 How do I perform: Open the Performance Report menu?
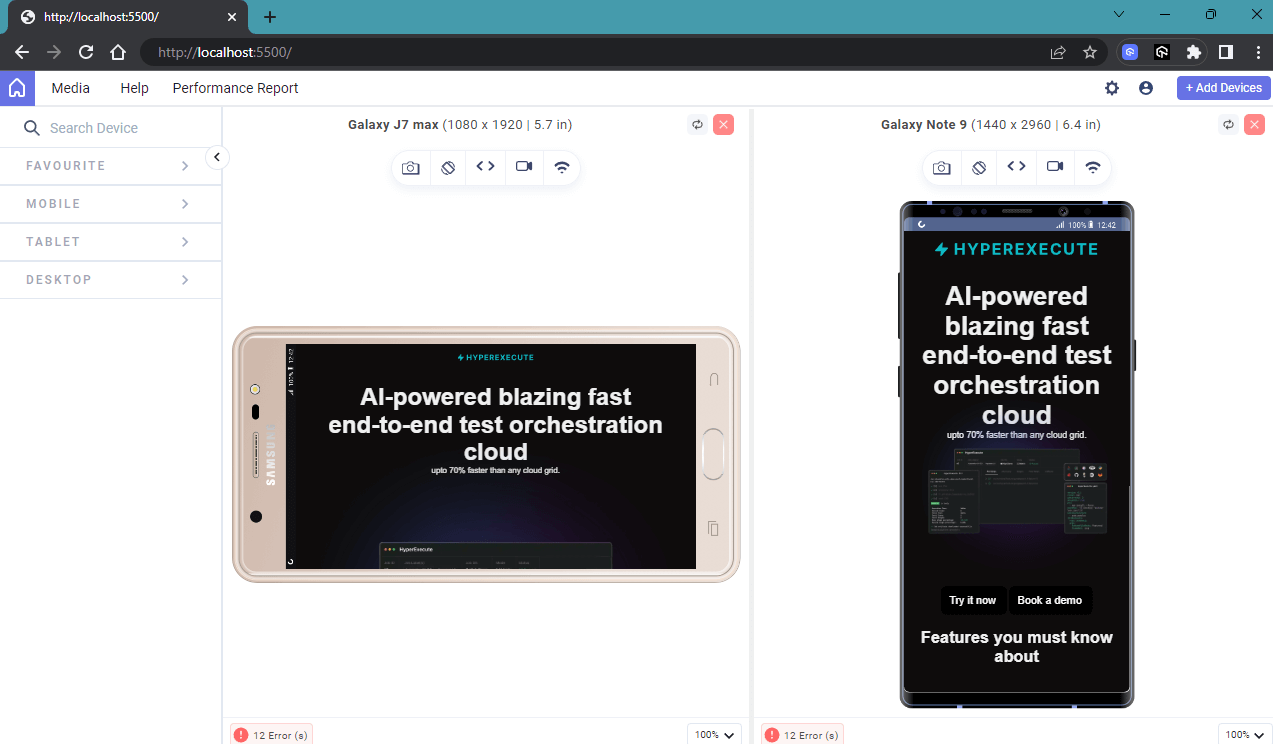pyautogui.click(x=235, y=88)
